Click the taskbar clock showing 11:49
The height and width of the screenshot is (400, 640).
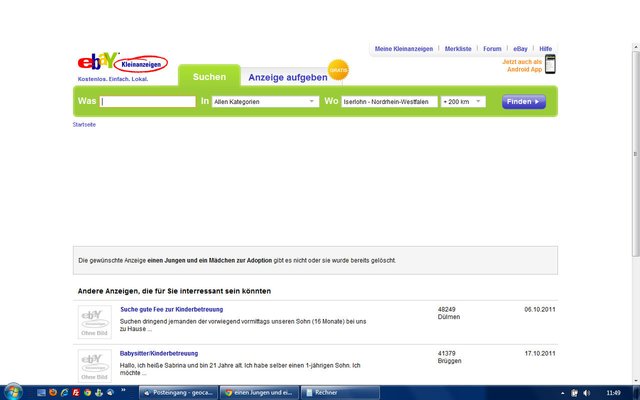(613, 393)
